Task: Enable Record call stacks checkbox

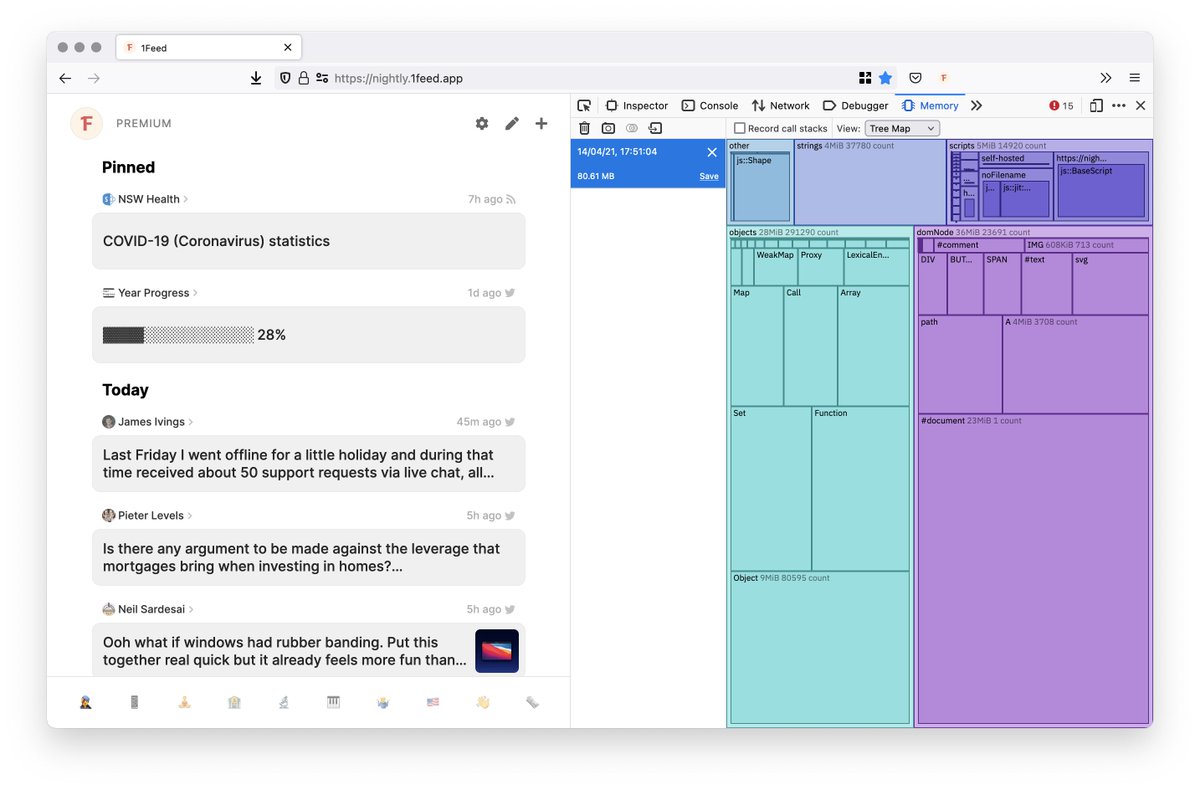Action: point(740,129)
